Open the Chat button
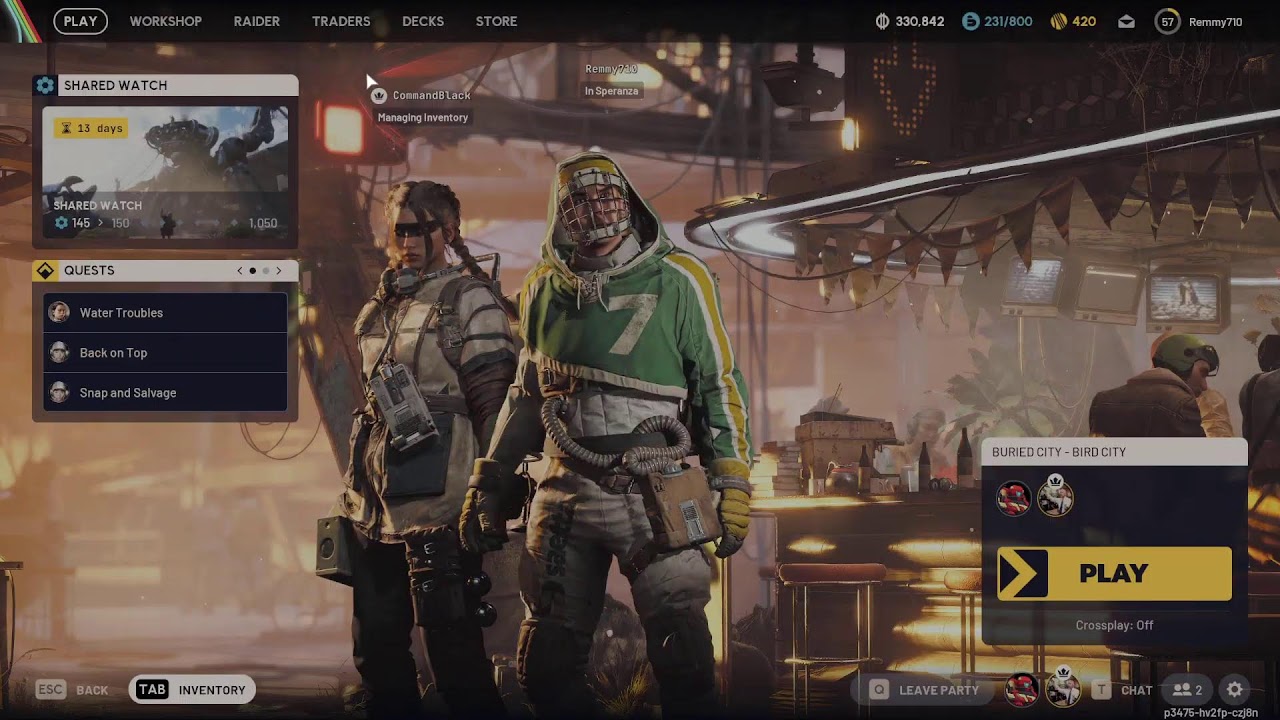1280x720 pixels. (1125, 690)
